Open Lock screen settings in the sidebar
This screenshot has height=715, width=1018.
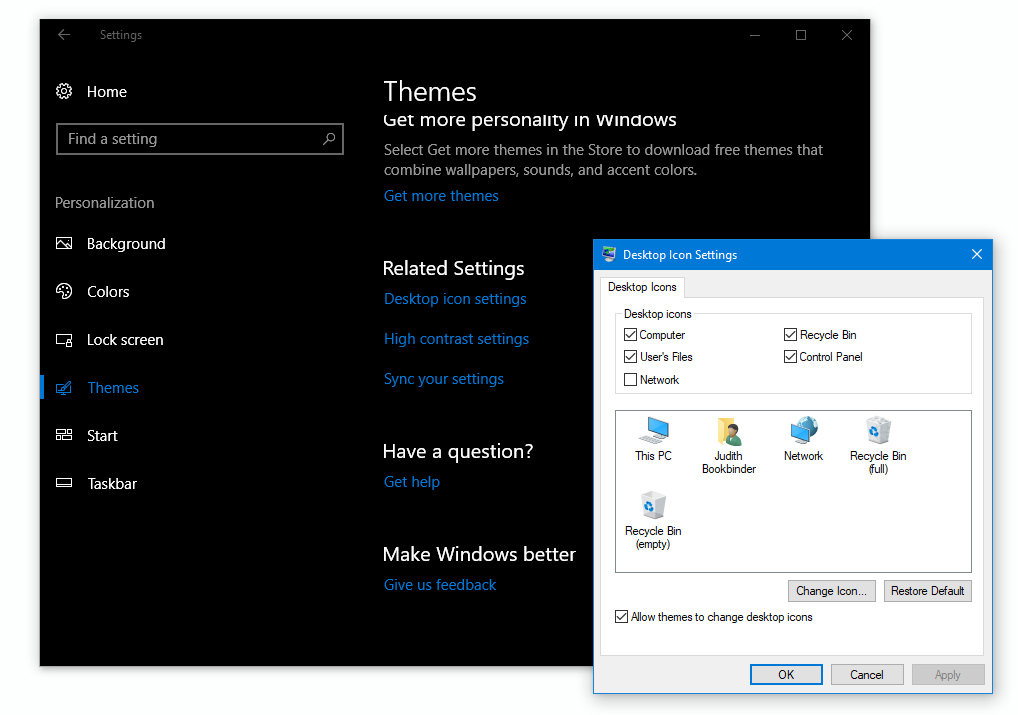[x=124, y=339]
